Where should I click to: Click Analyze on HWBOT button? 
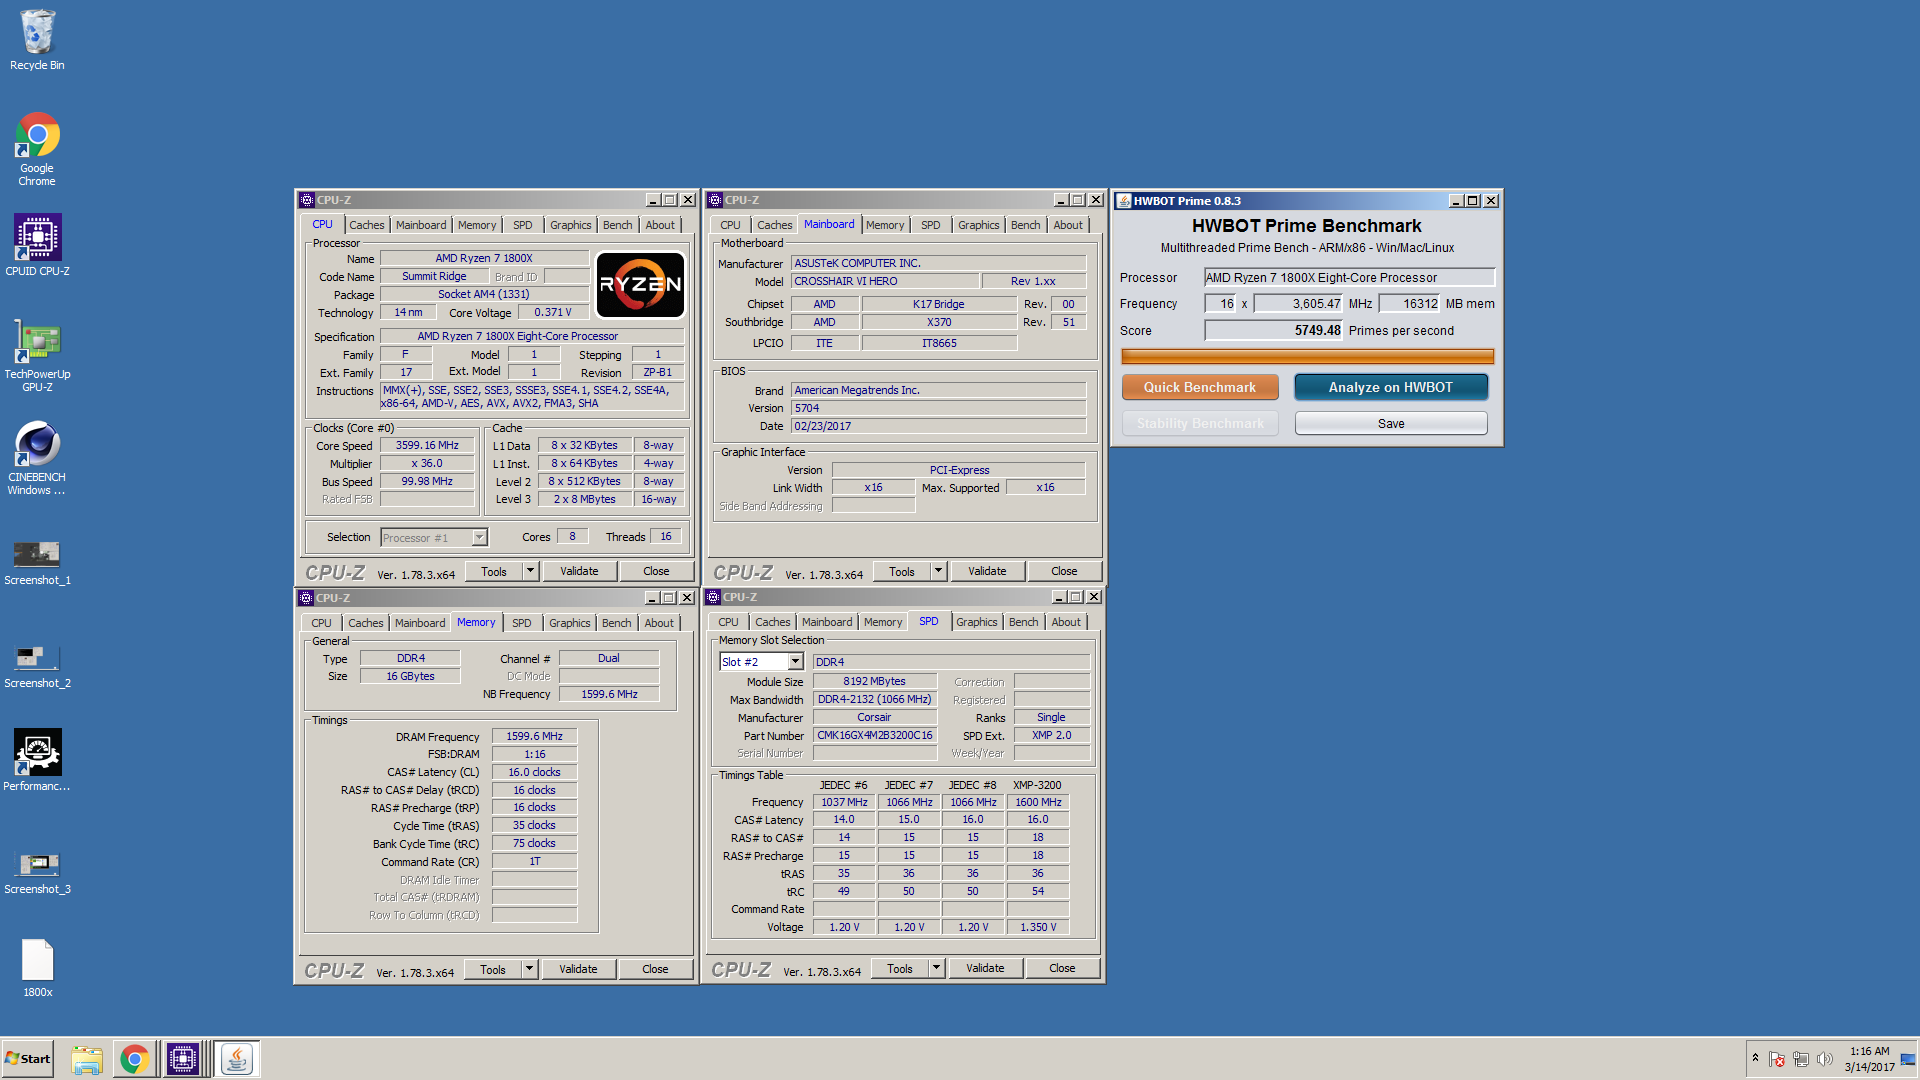point(1390,387)
